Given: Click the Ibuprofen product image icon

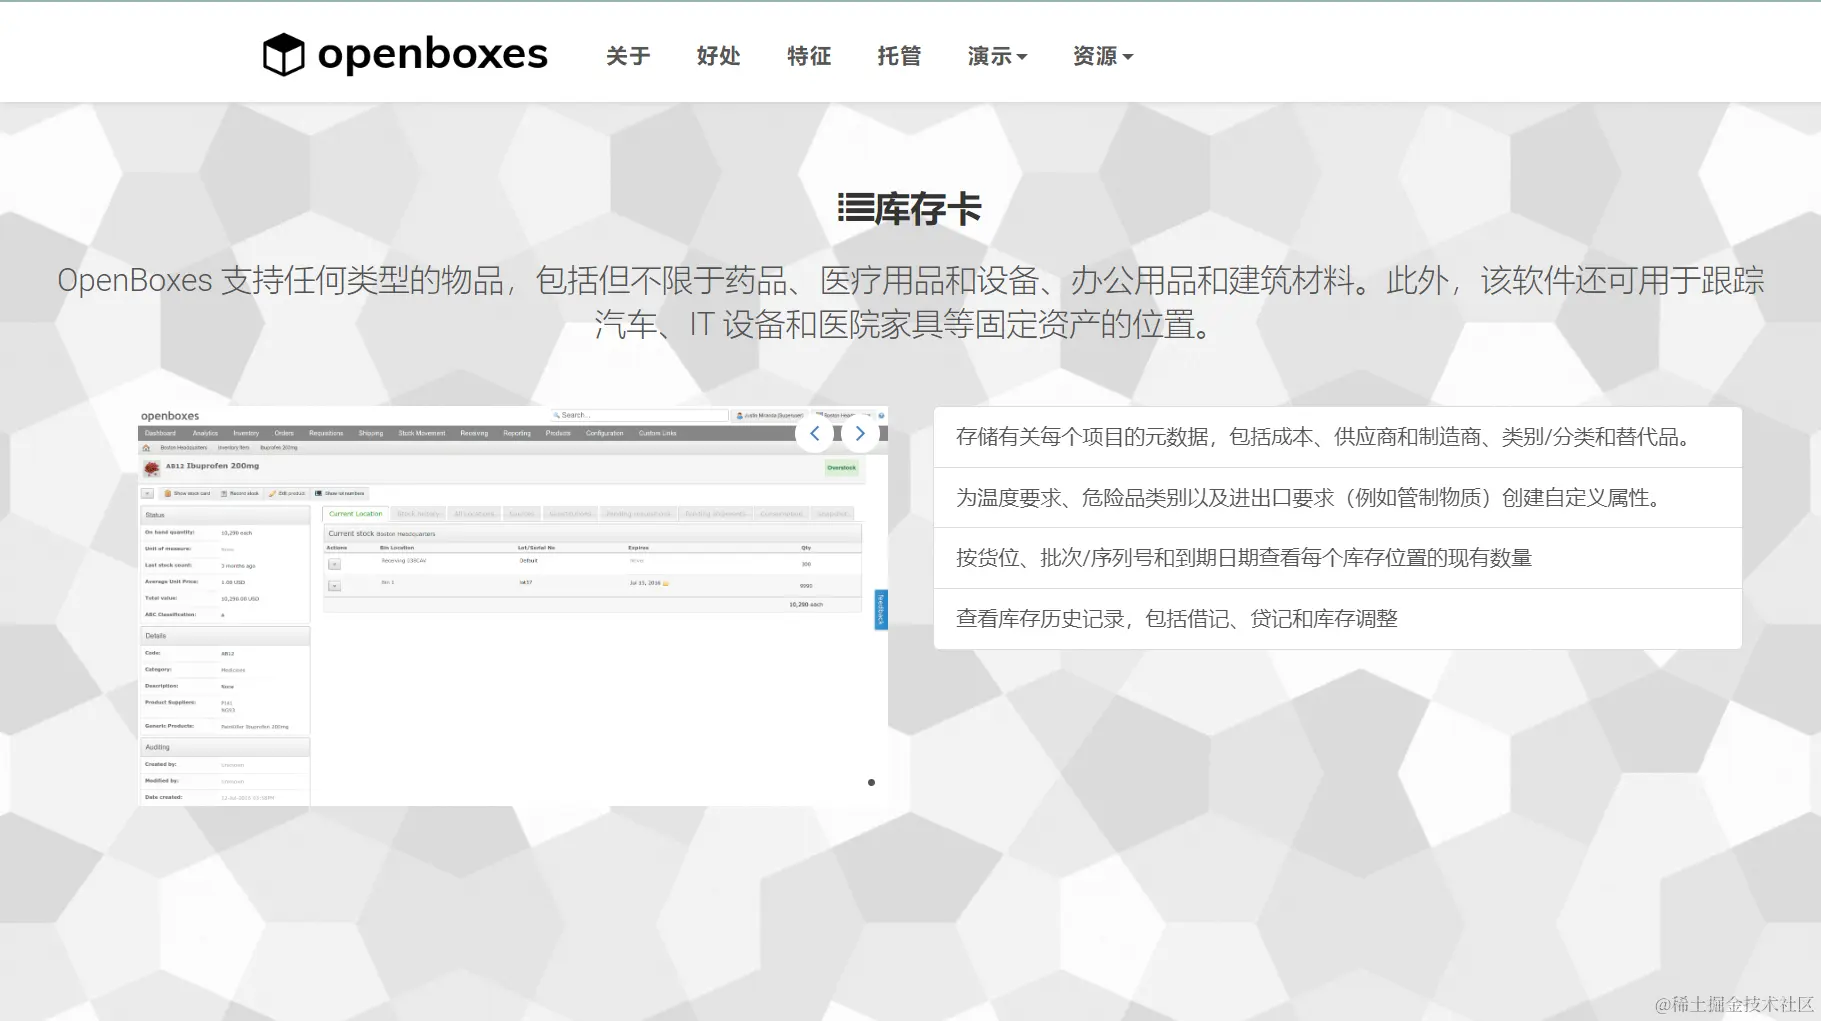Looking at the screenshot, I should (152, 468).
